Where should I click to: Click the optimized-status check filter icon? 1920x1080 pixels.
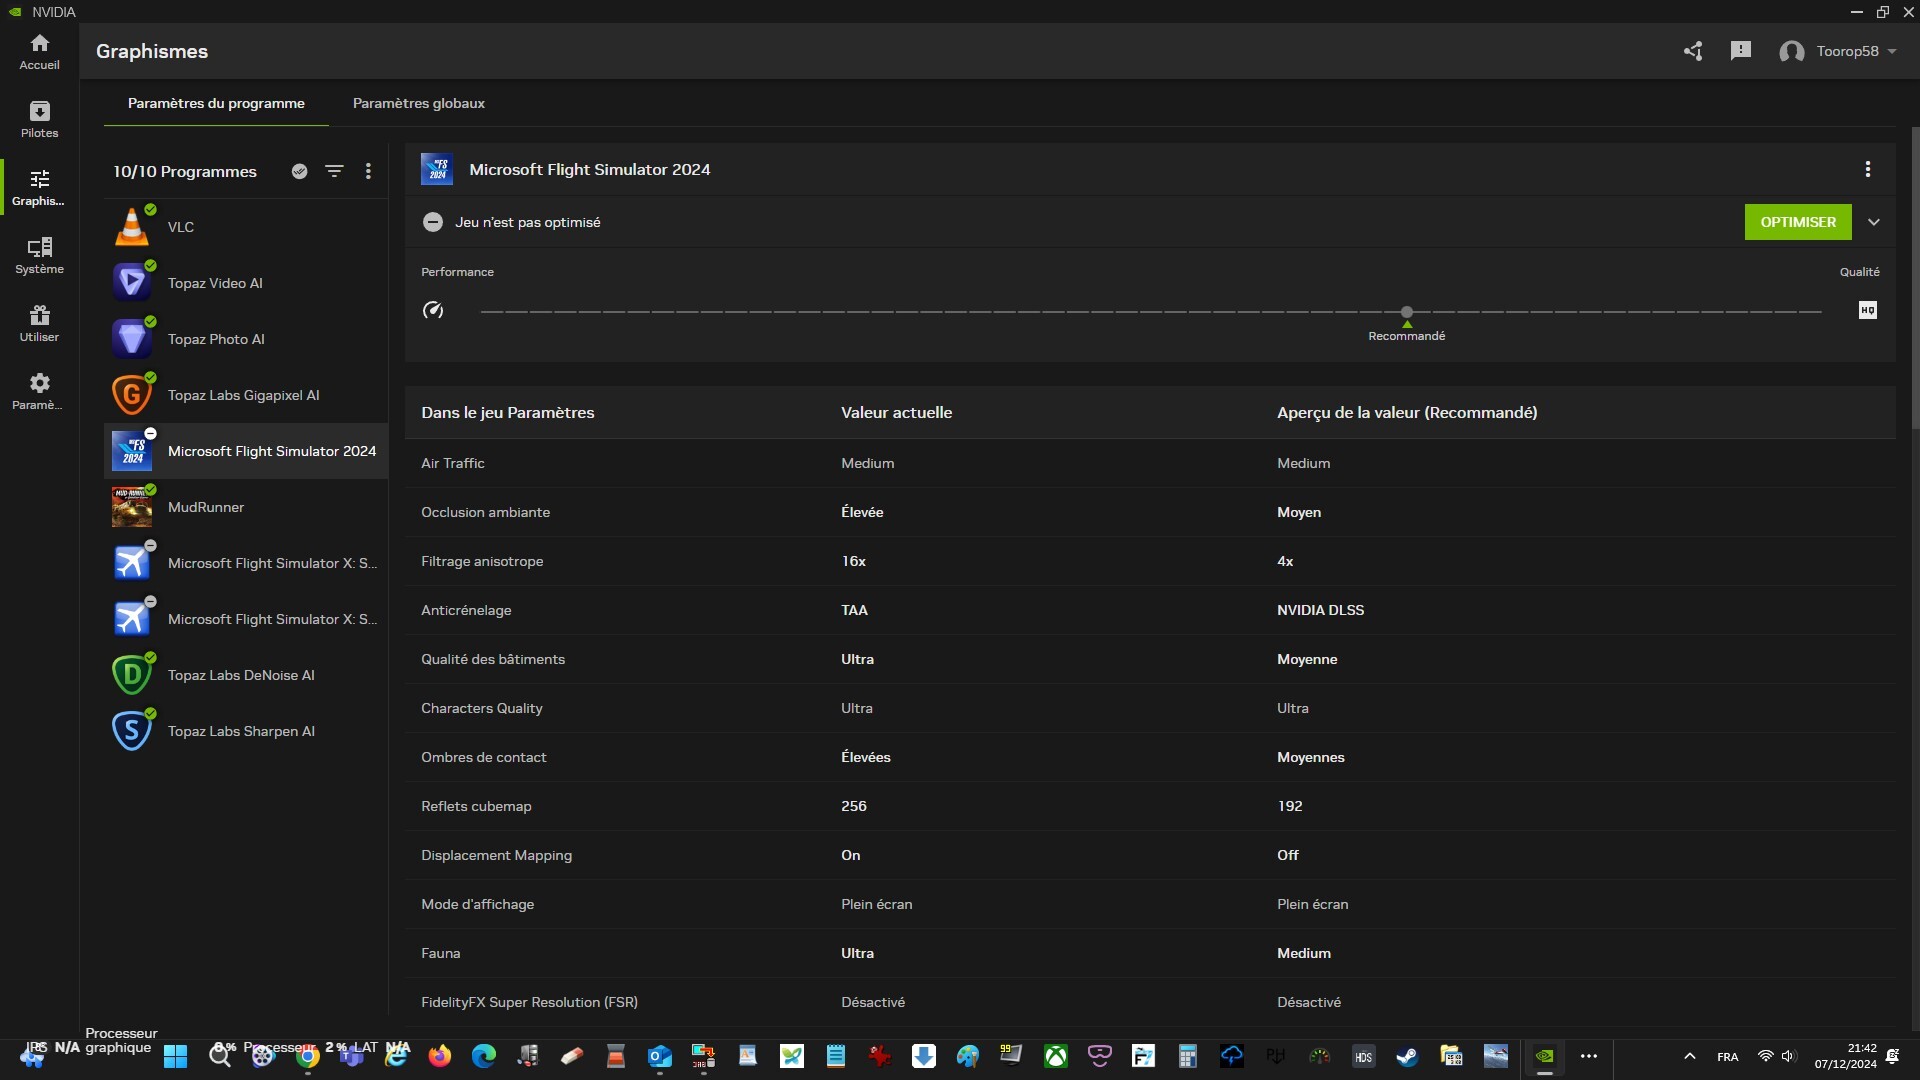tap(299, 171)
